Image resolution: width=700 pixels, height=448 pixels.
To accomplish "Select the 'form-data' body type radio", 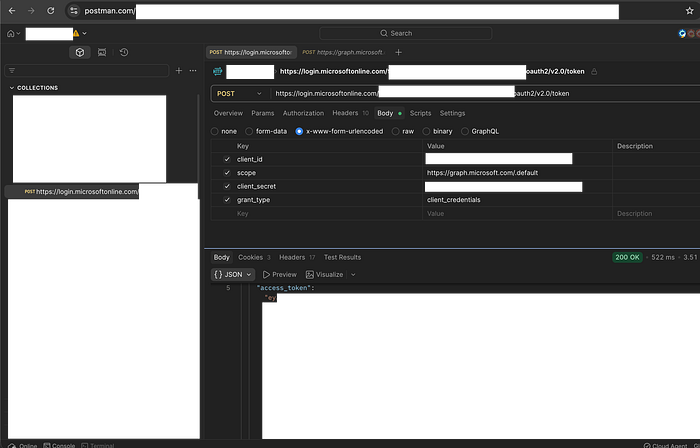I will click(249, 131).
